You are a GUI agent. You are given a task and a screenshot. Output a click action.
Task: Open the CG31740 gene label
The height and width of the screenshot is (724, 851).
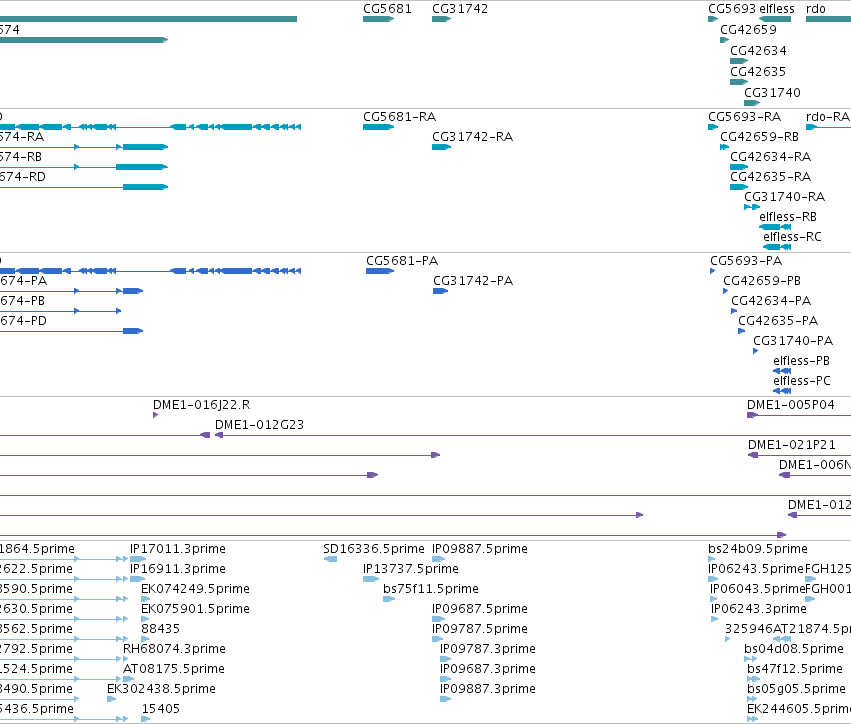(772, 93)
